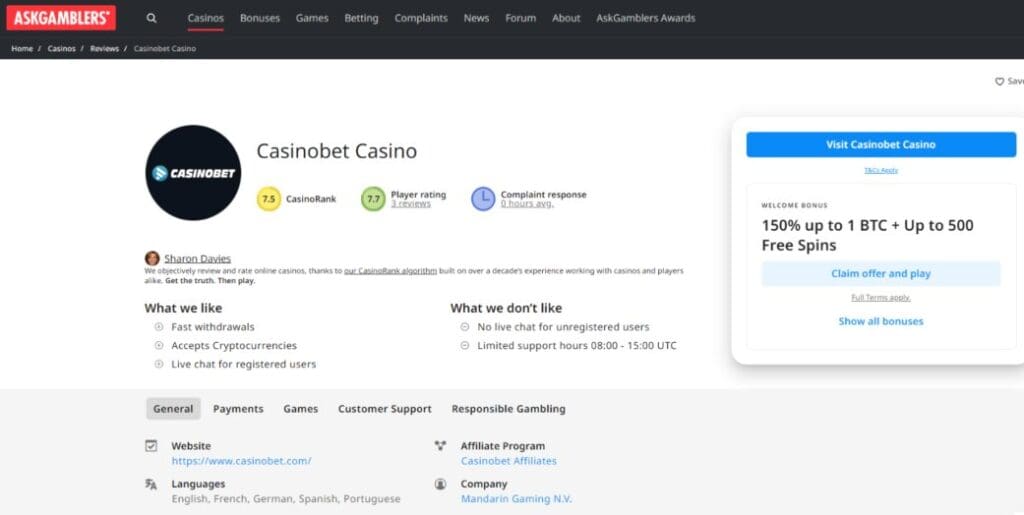Click the complaint response clock icon
This screenshot has height=515, width=1024.
coord(483,199)
